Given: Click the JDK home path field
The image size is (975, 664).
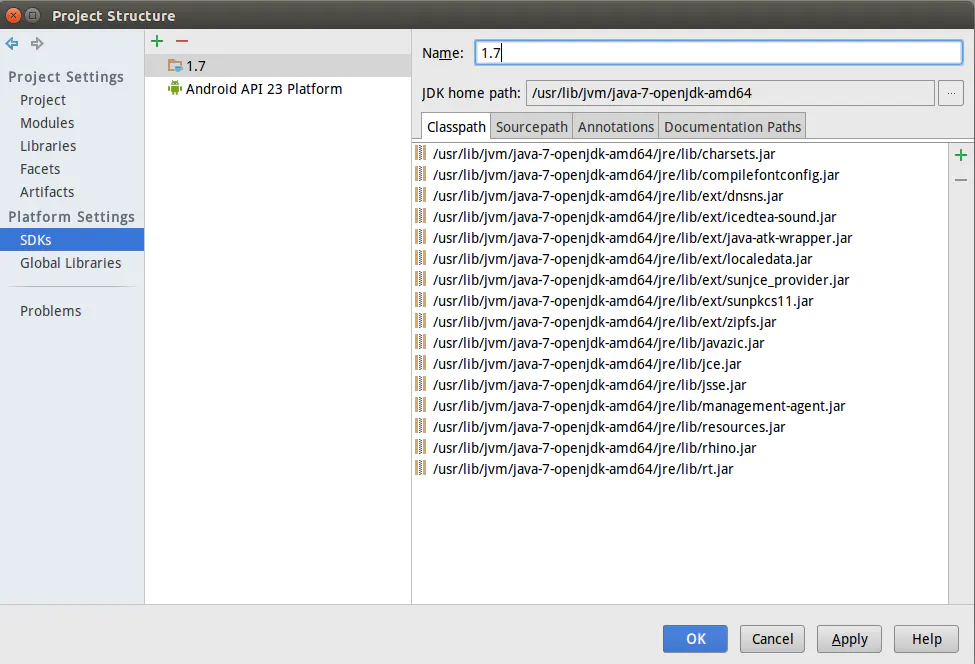Looking at the screenshot, I should pyautogui.click(x=730, y=93).
